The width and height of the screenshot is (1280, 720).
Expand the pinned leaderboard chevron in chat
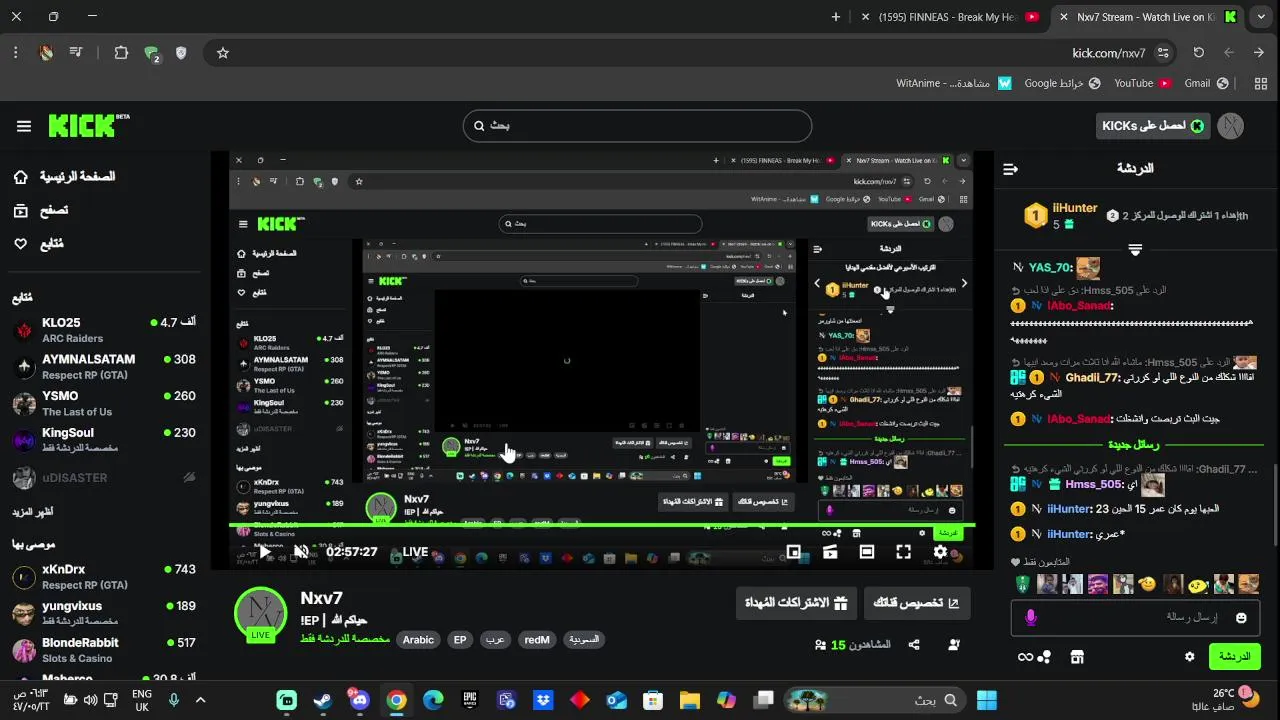1135,248
